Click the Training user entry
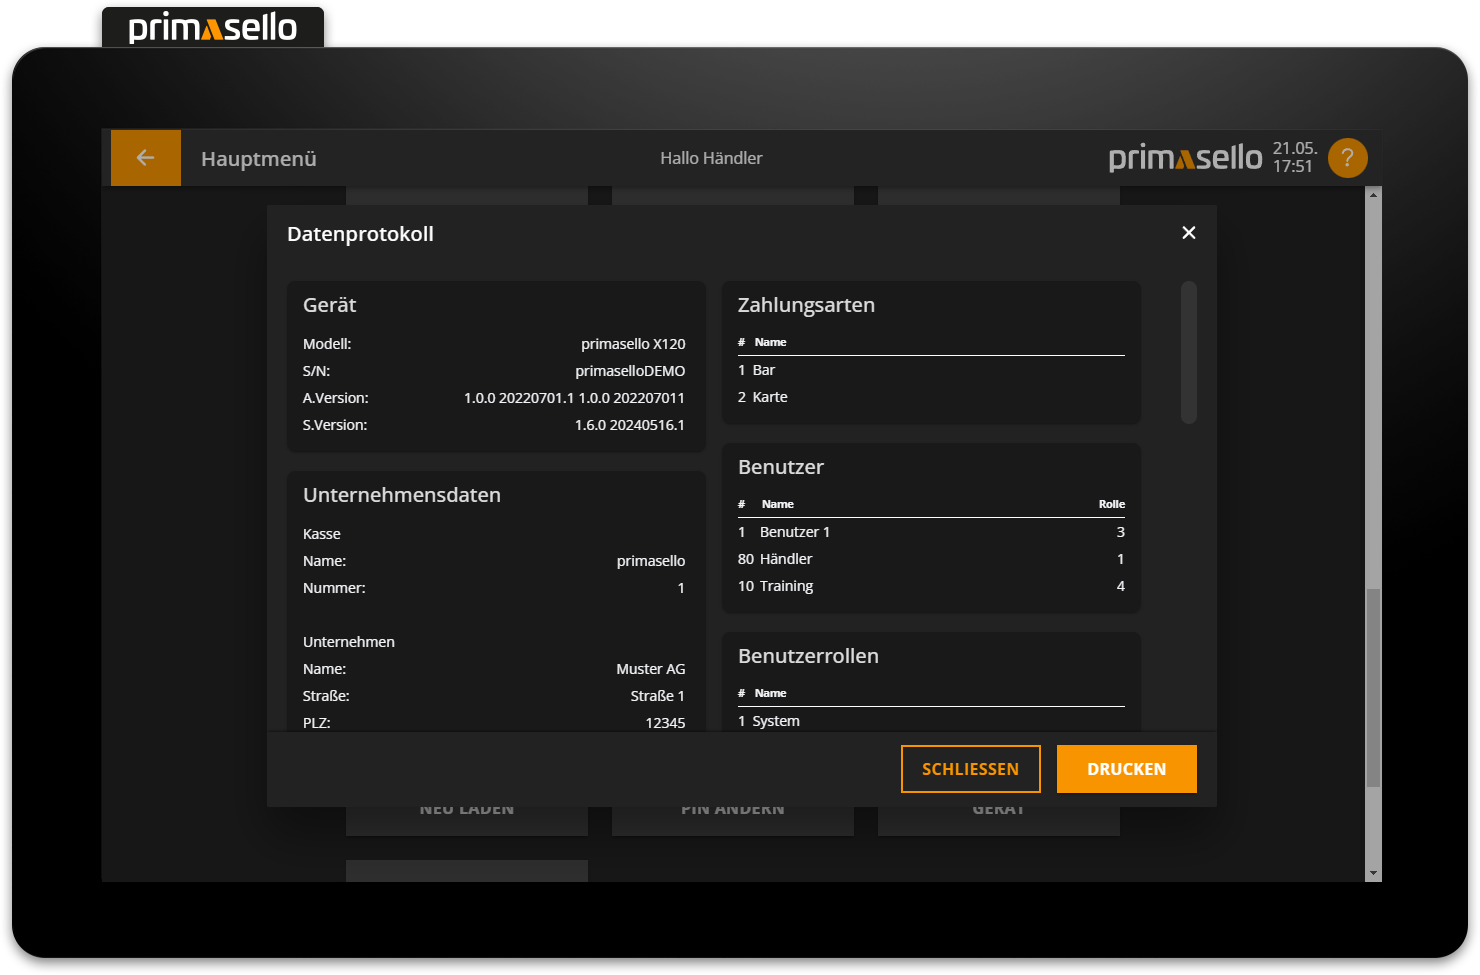 tap(786, 585)
